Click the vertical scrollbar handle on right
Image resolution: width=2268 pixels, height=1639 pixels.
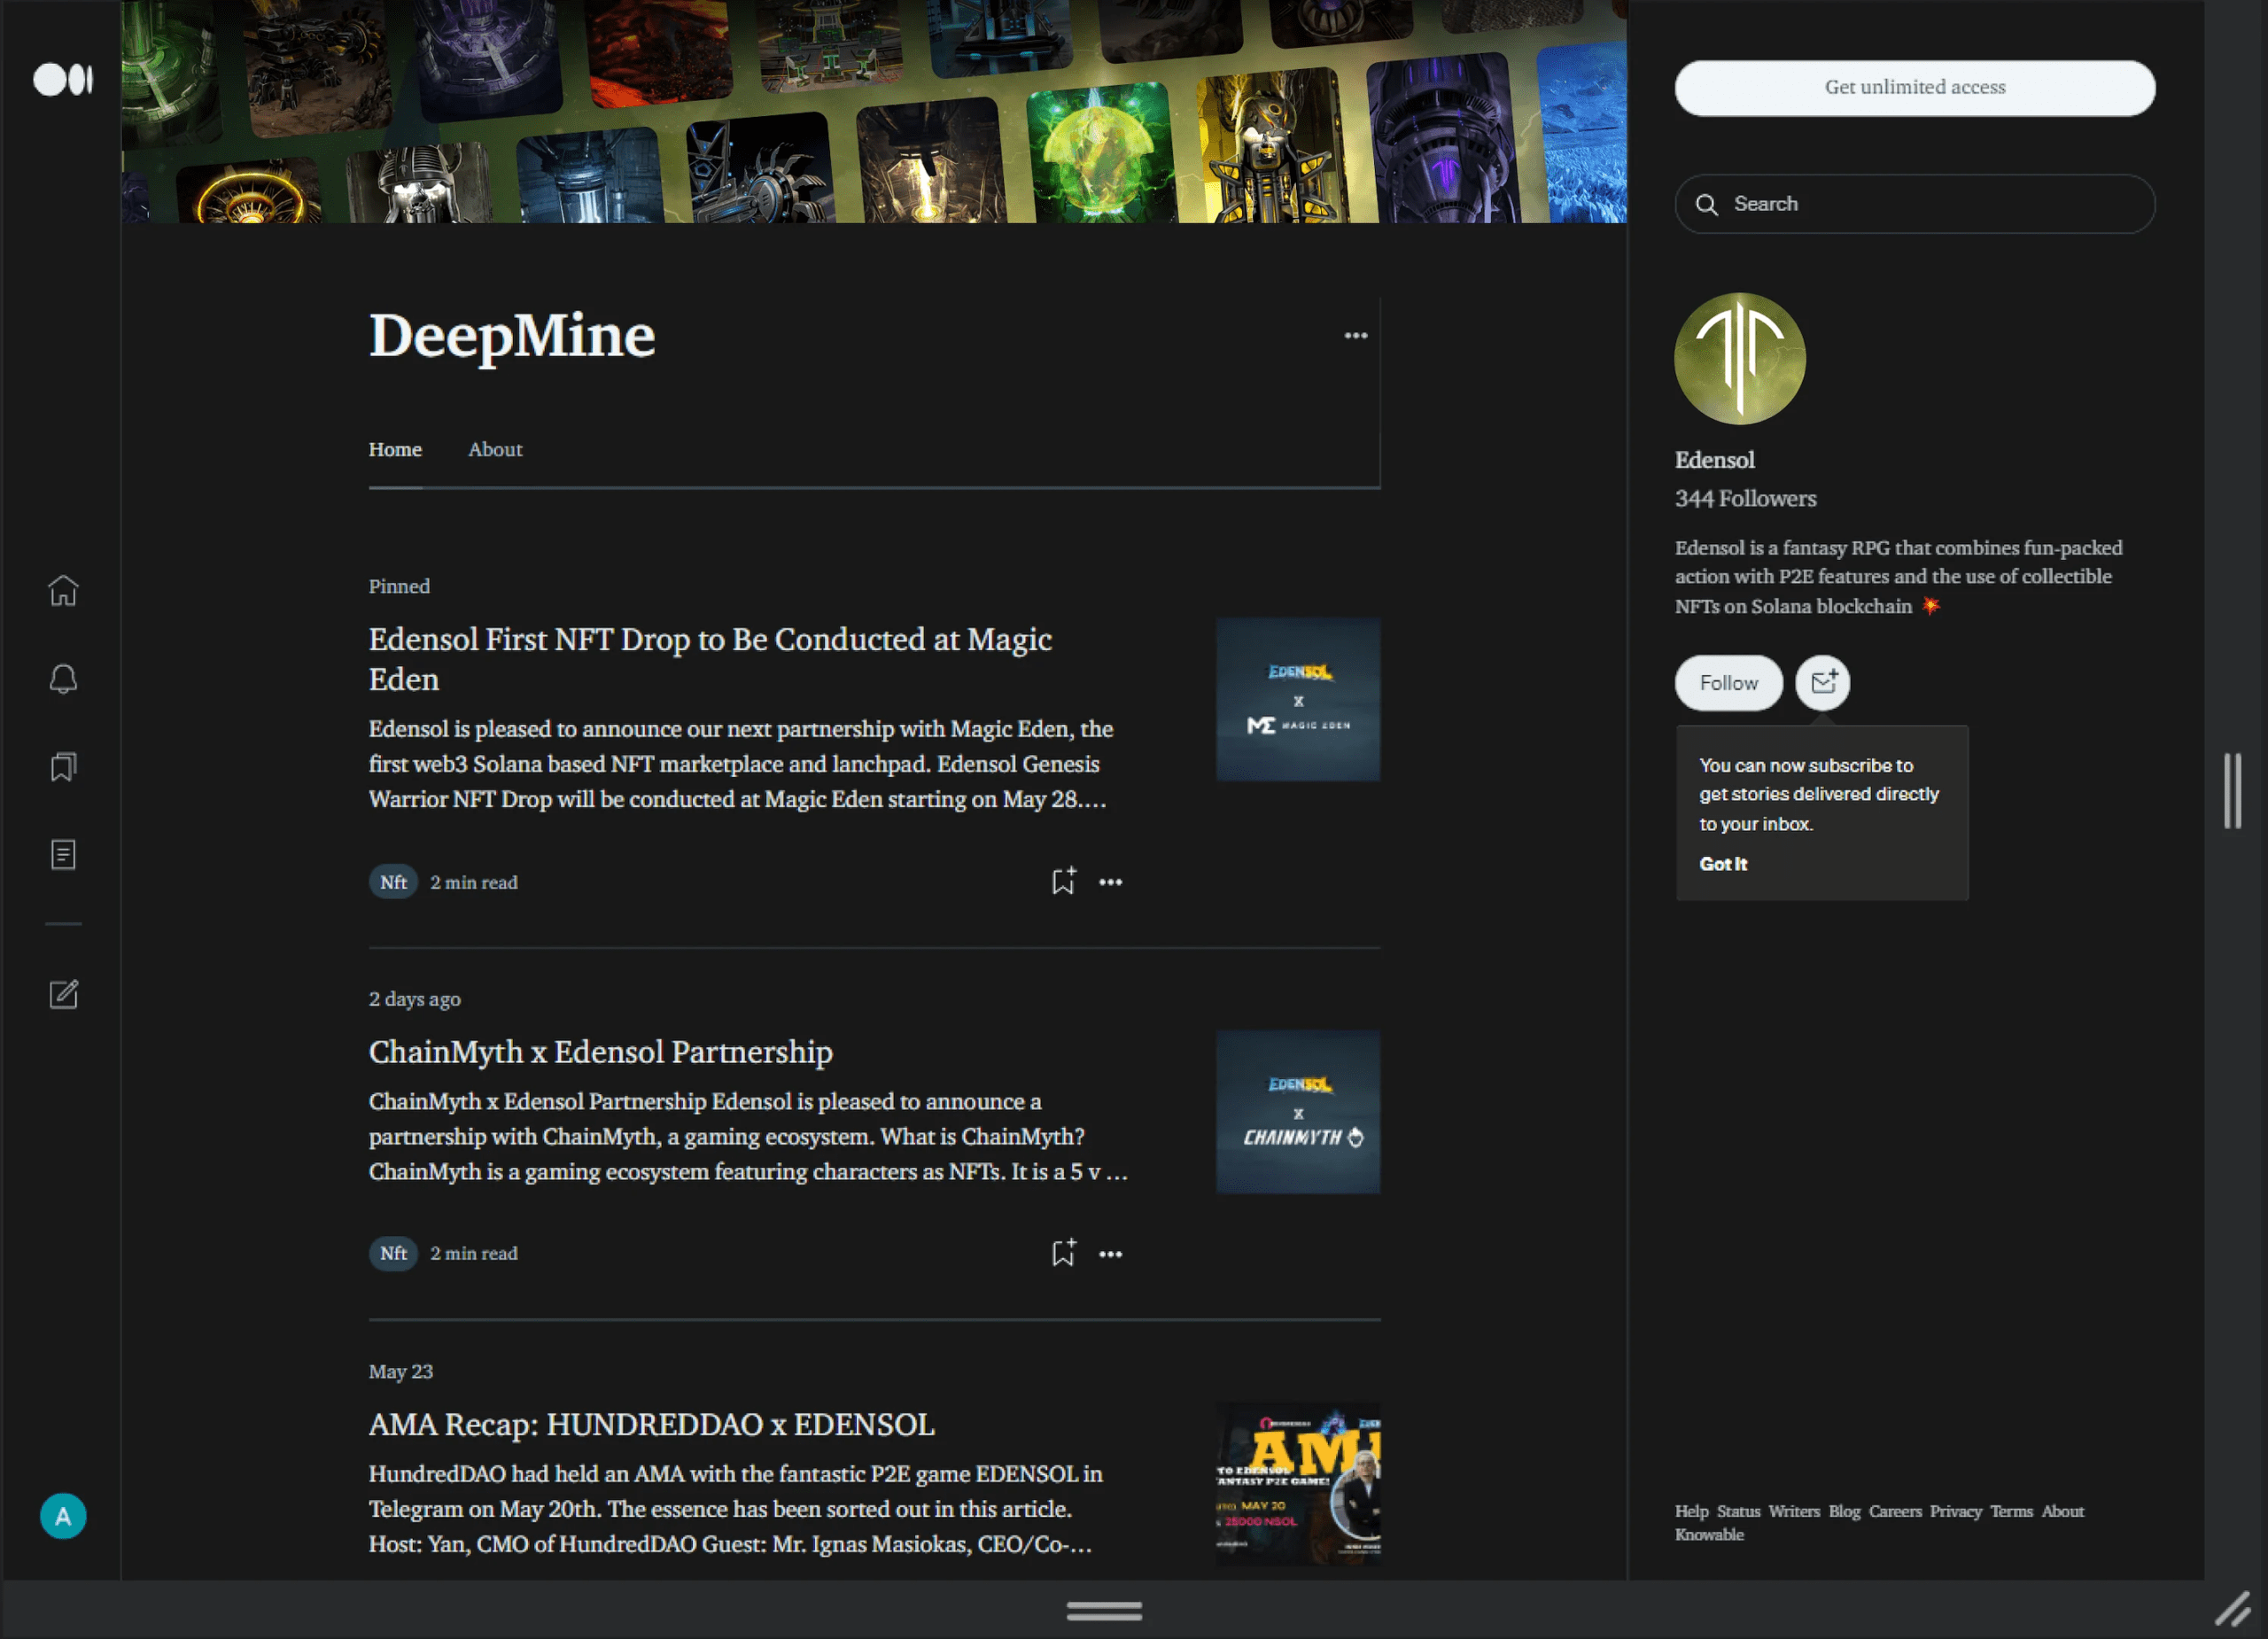point(2232,791)
